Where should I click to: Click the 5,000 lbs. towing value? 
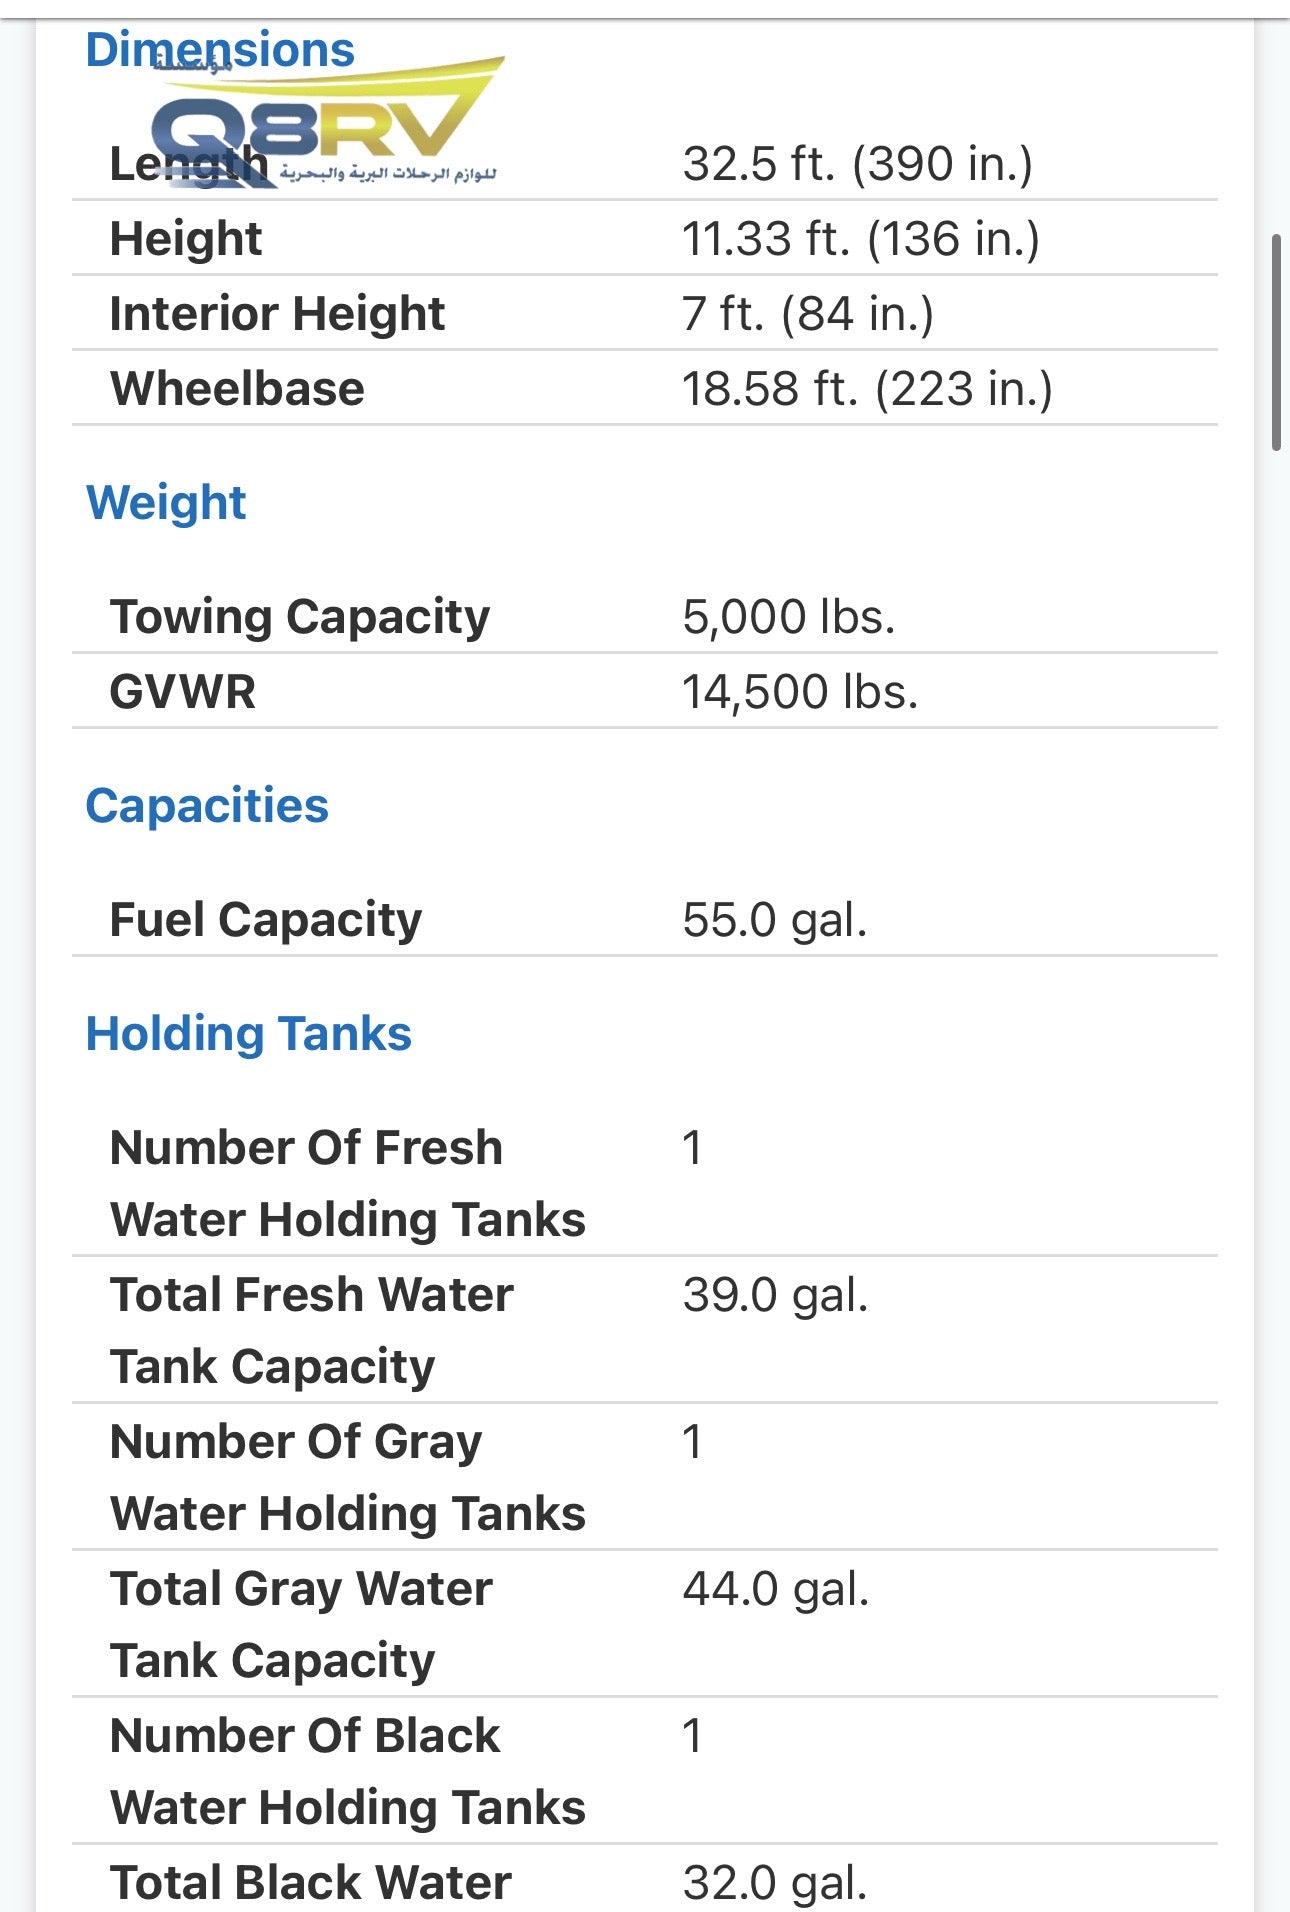pos(788,617)
